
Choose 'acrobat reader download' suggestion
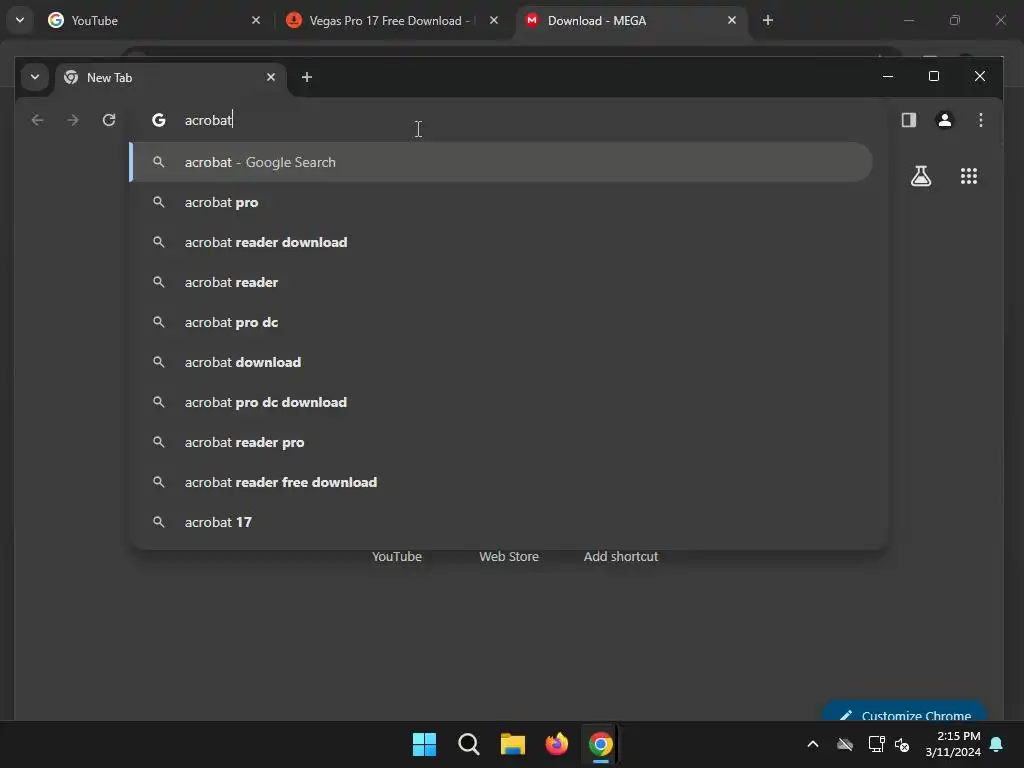pos(502,242)
